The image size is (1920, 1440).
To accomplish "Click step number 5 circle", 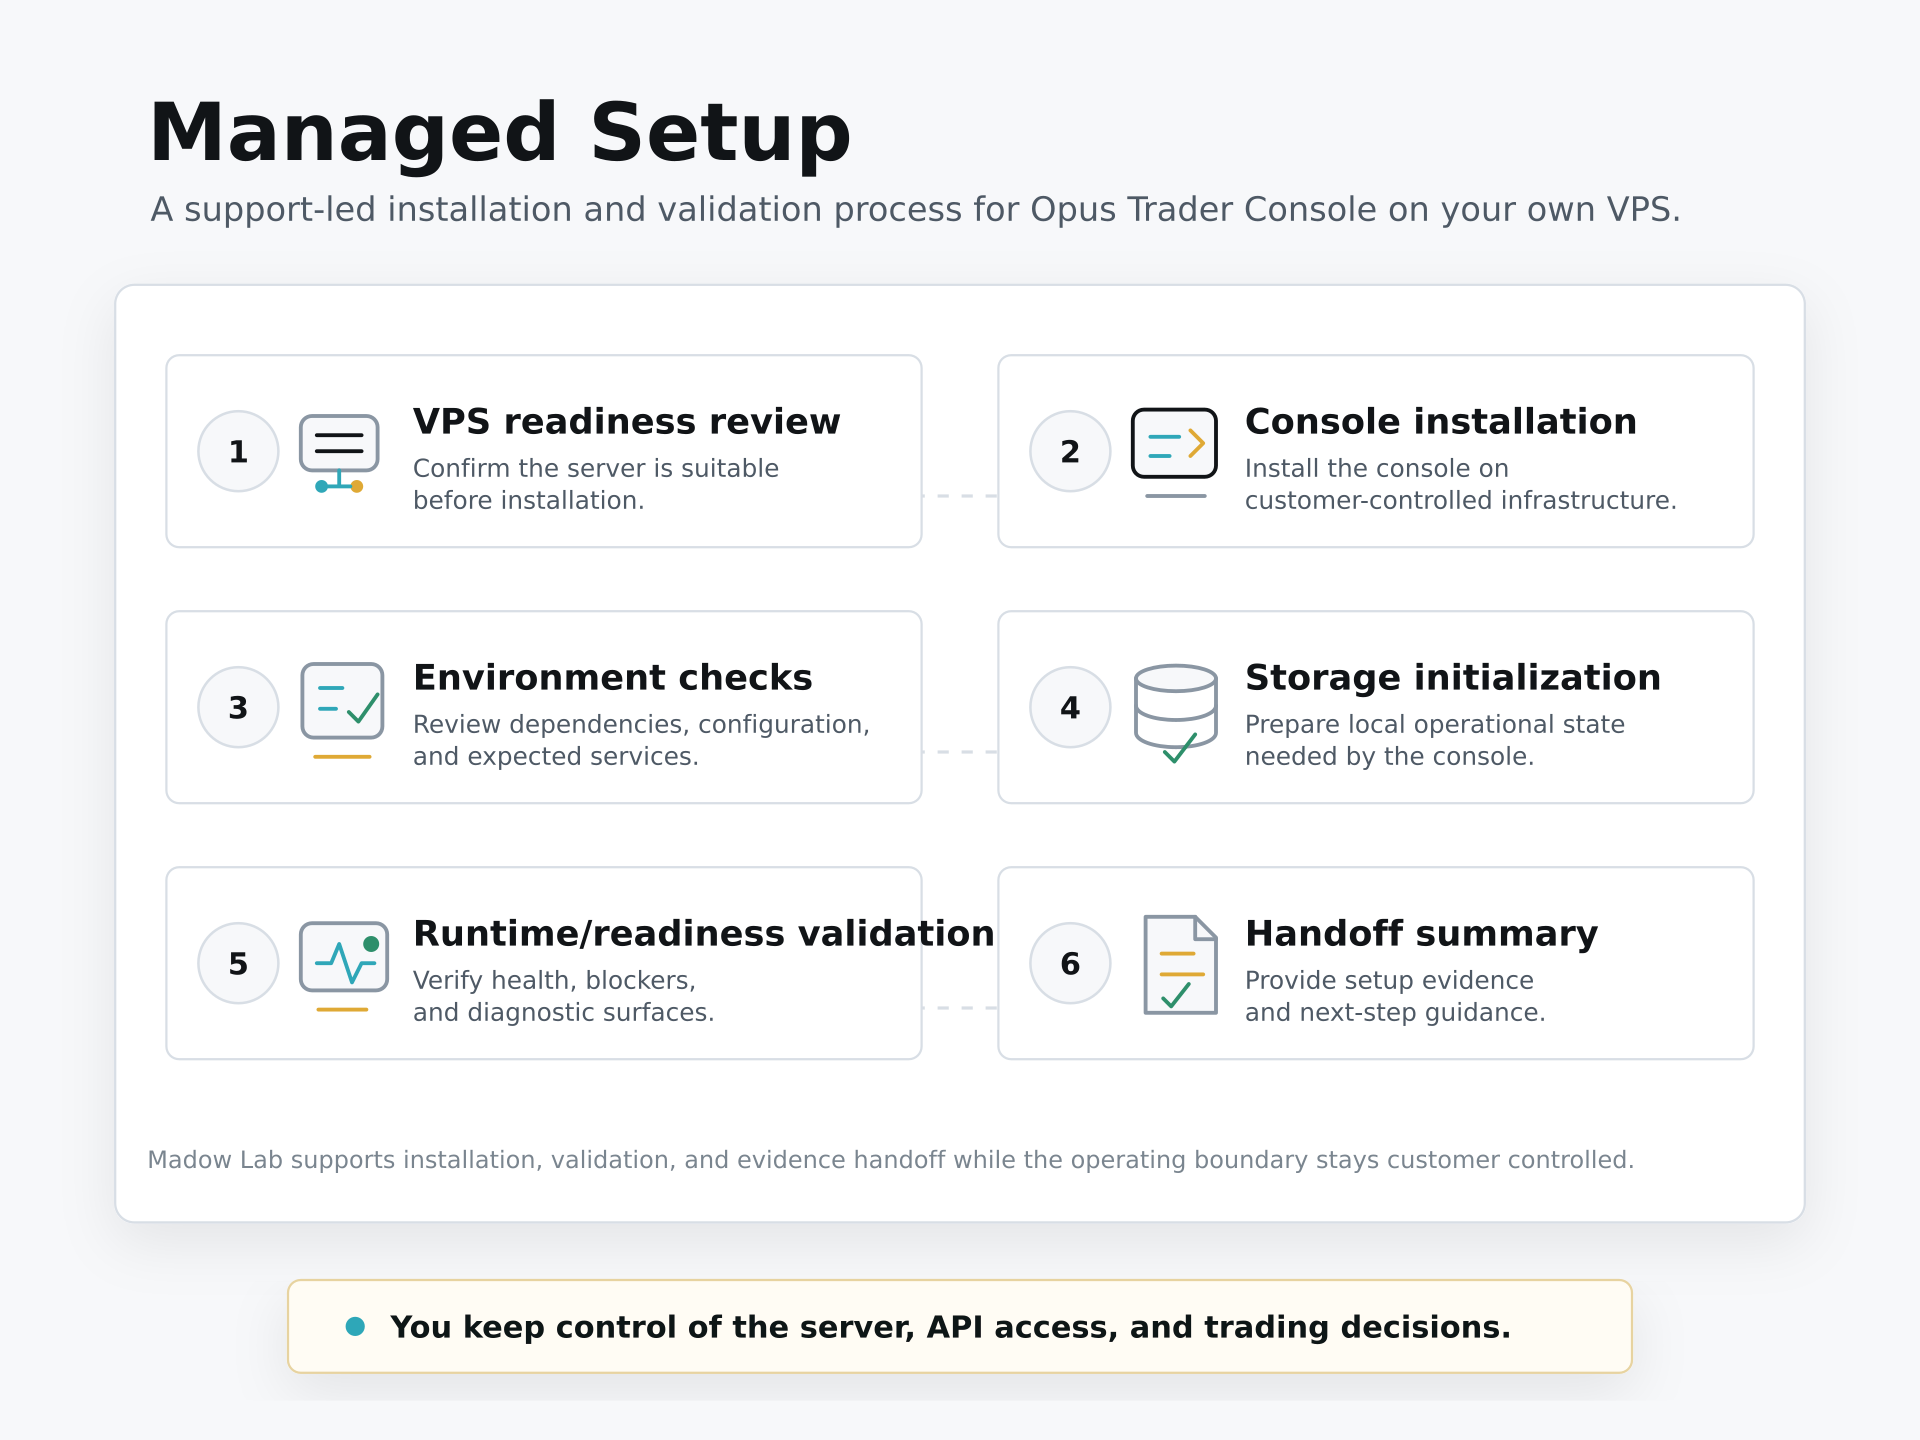I will click(238, 963).
